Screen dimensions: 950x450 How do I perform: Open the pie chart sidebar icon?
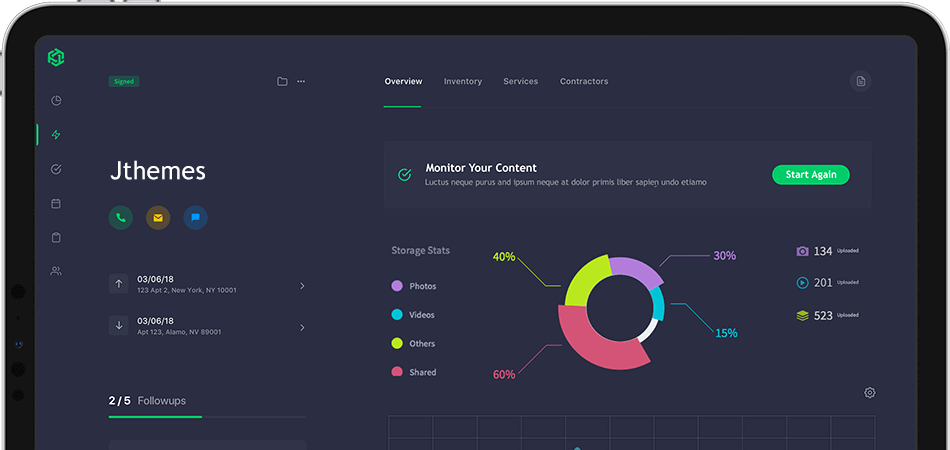(x=56, y=101)
